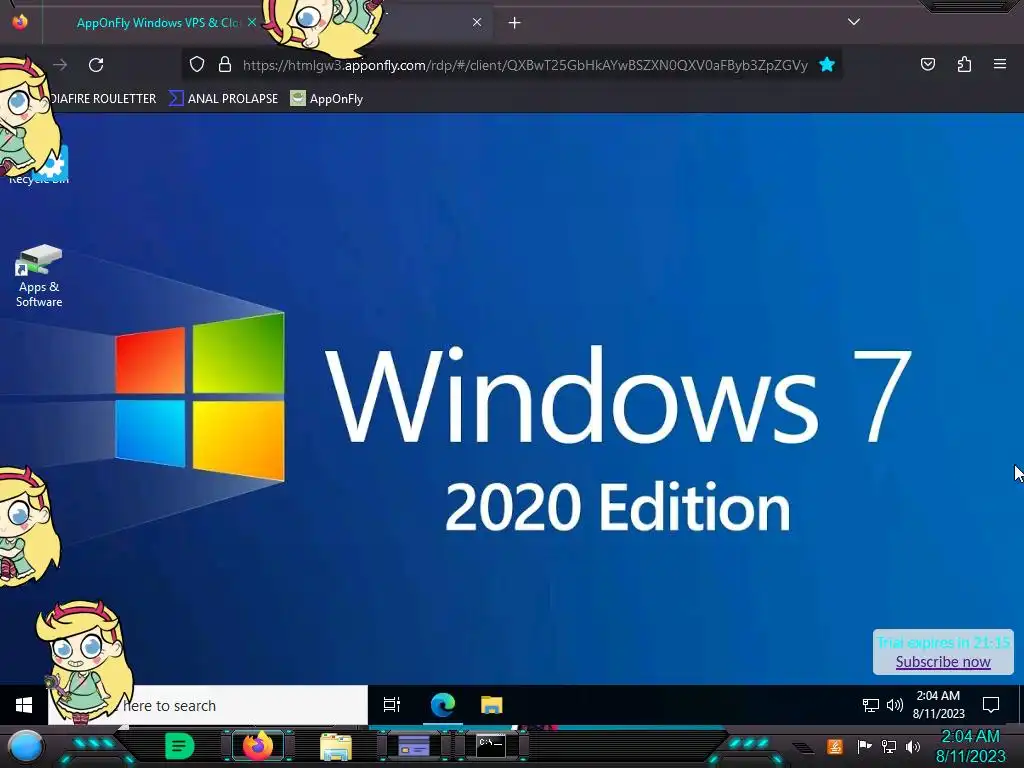Click the remote taskbar search box
Viewport: 1024px width, 768px height.
pos(208,705)
